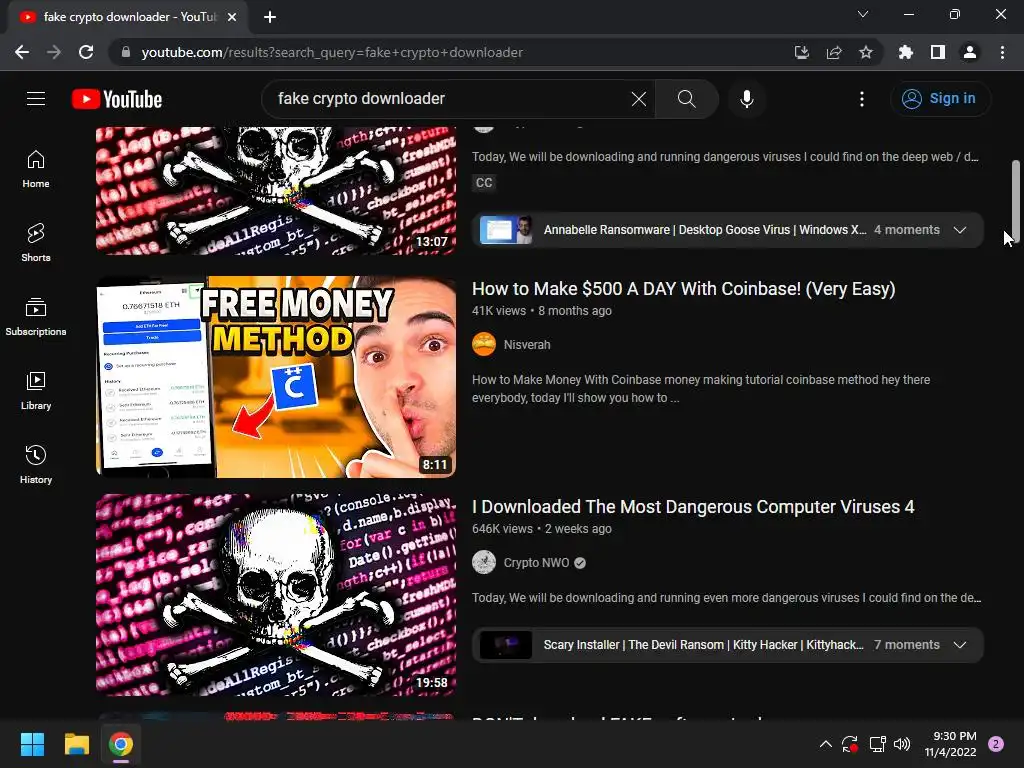Image resolution: width=1024 pixels, height=768 pixels.
Task: Click the Crypto NWO channel avatar
Action: point(484,562)
